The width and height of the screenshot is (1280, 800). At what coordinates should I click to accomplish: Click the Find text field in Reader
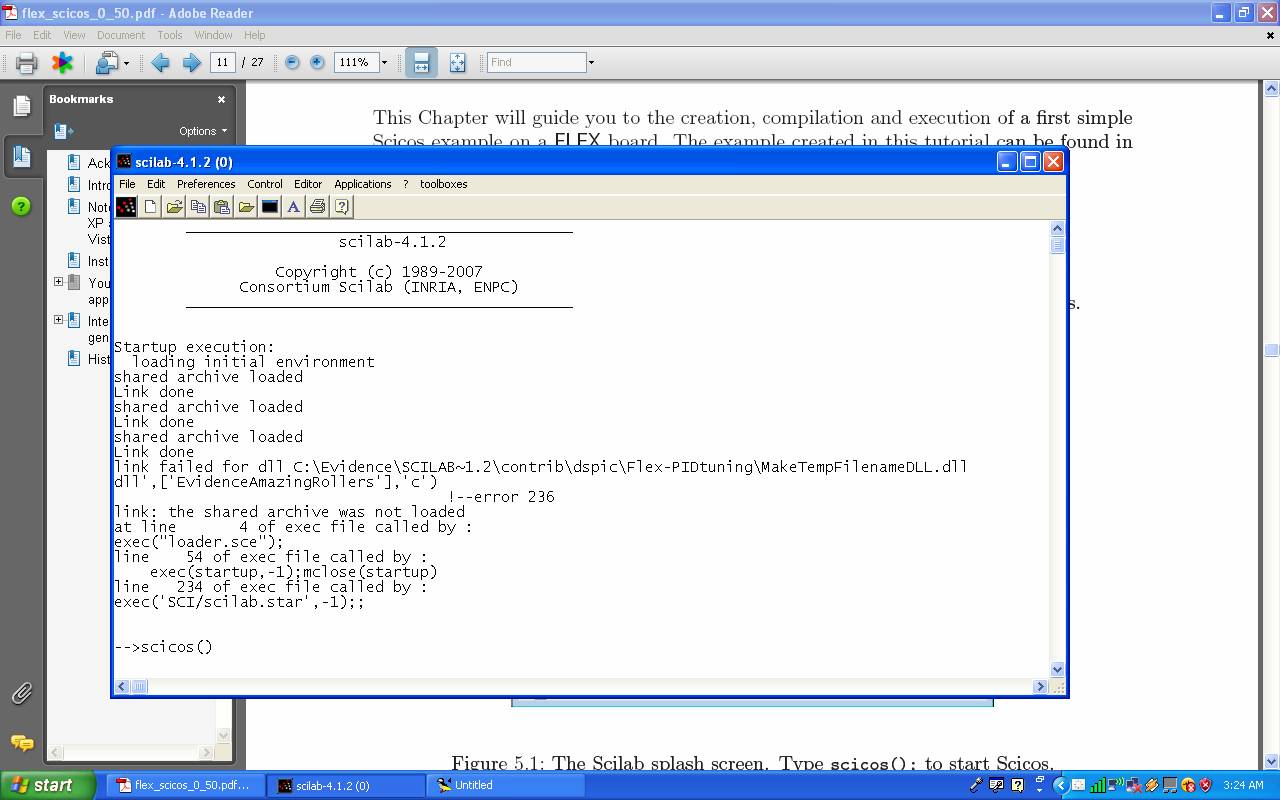(x=536, y=62)
